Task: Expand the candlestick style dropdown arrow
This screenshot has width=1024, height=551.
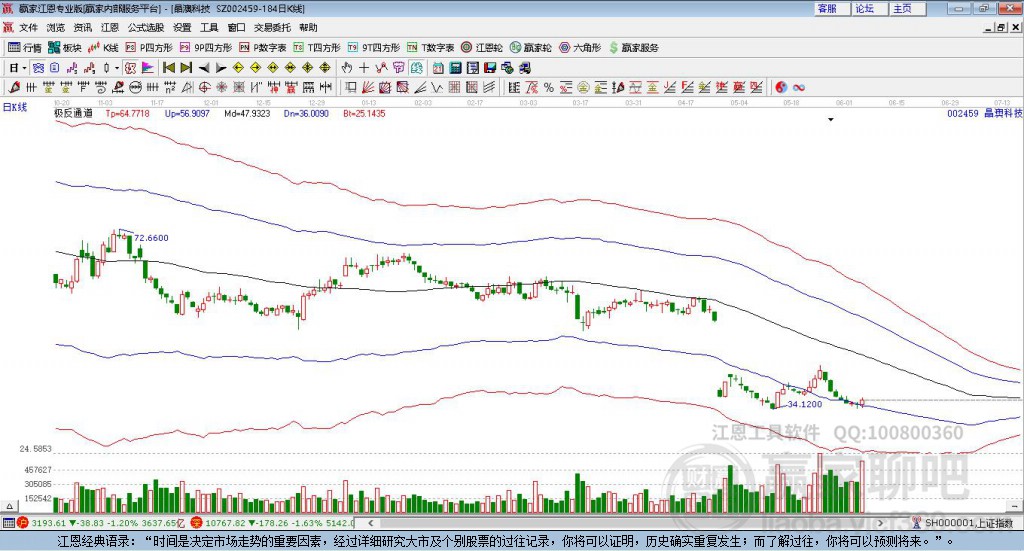Action: tap(117, 68)
